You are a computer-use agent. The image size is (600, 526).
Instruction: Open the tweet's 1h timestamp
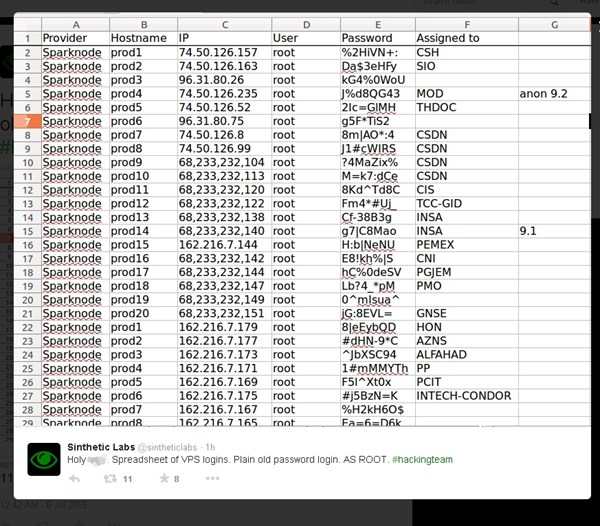coord(210,447)
